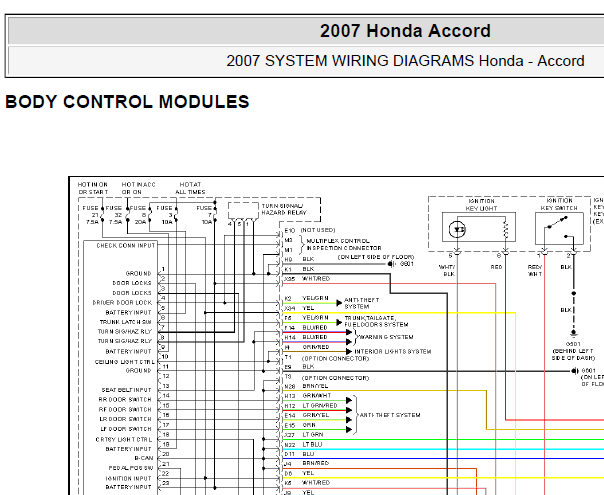
Task: Click the "TRUNK/TAILGATE, FUEL DOORS SYSTEM" reference
Action: pyautogui.click(x=376, y=321)
